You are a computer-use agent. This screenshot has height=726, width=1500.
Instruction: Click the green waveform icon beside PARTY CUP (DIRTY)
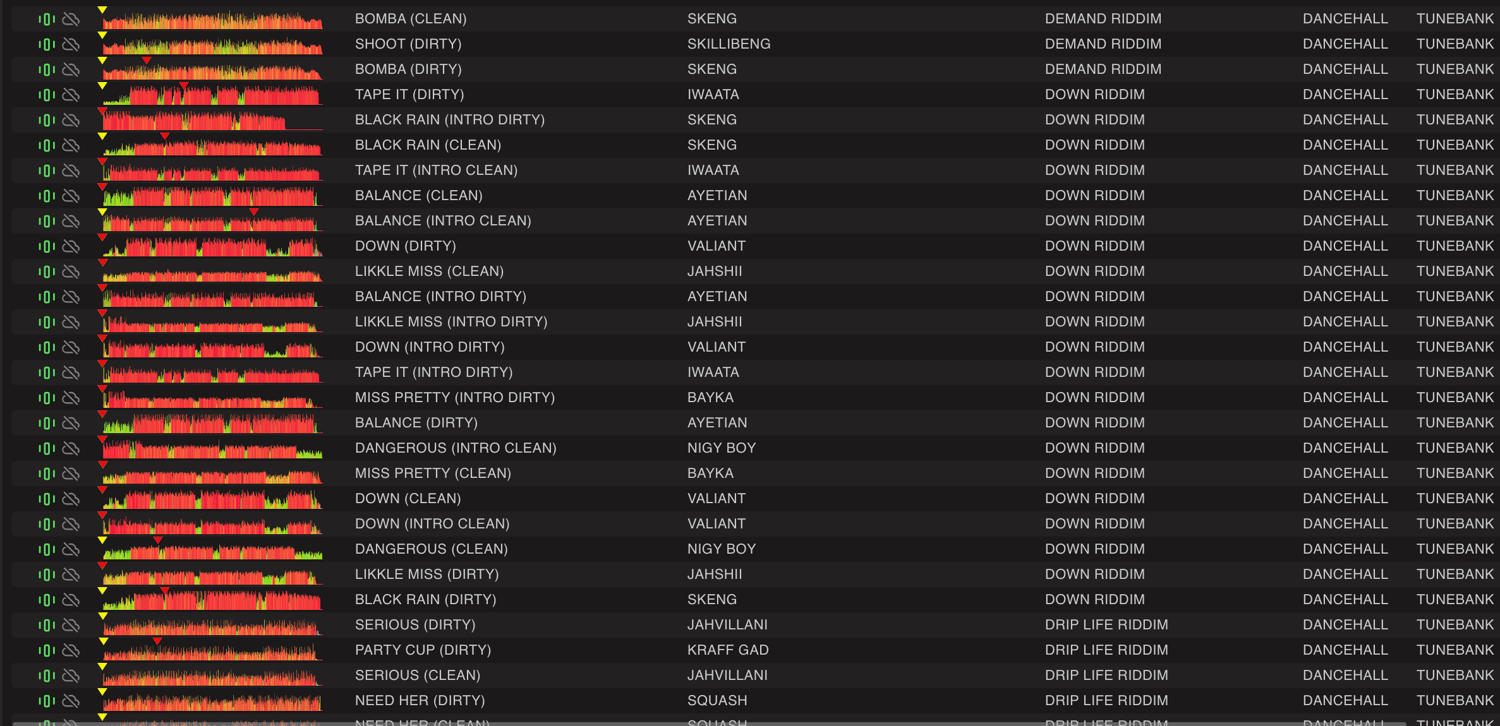(x=46, y=650)
